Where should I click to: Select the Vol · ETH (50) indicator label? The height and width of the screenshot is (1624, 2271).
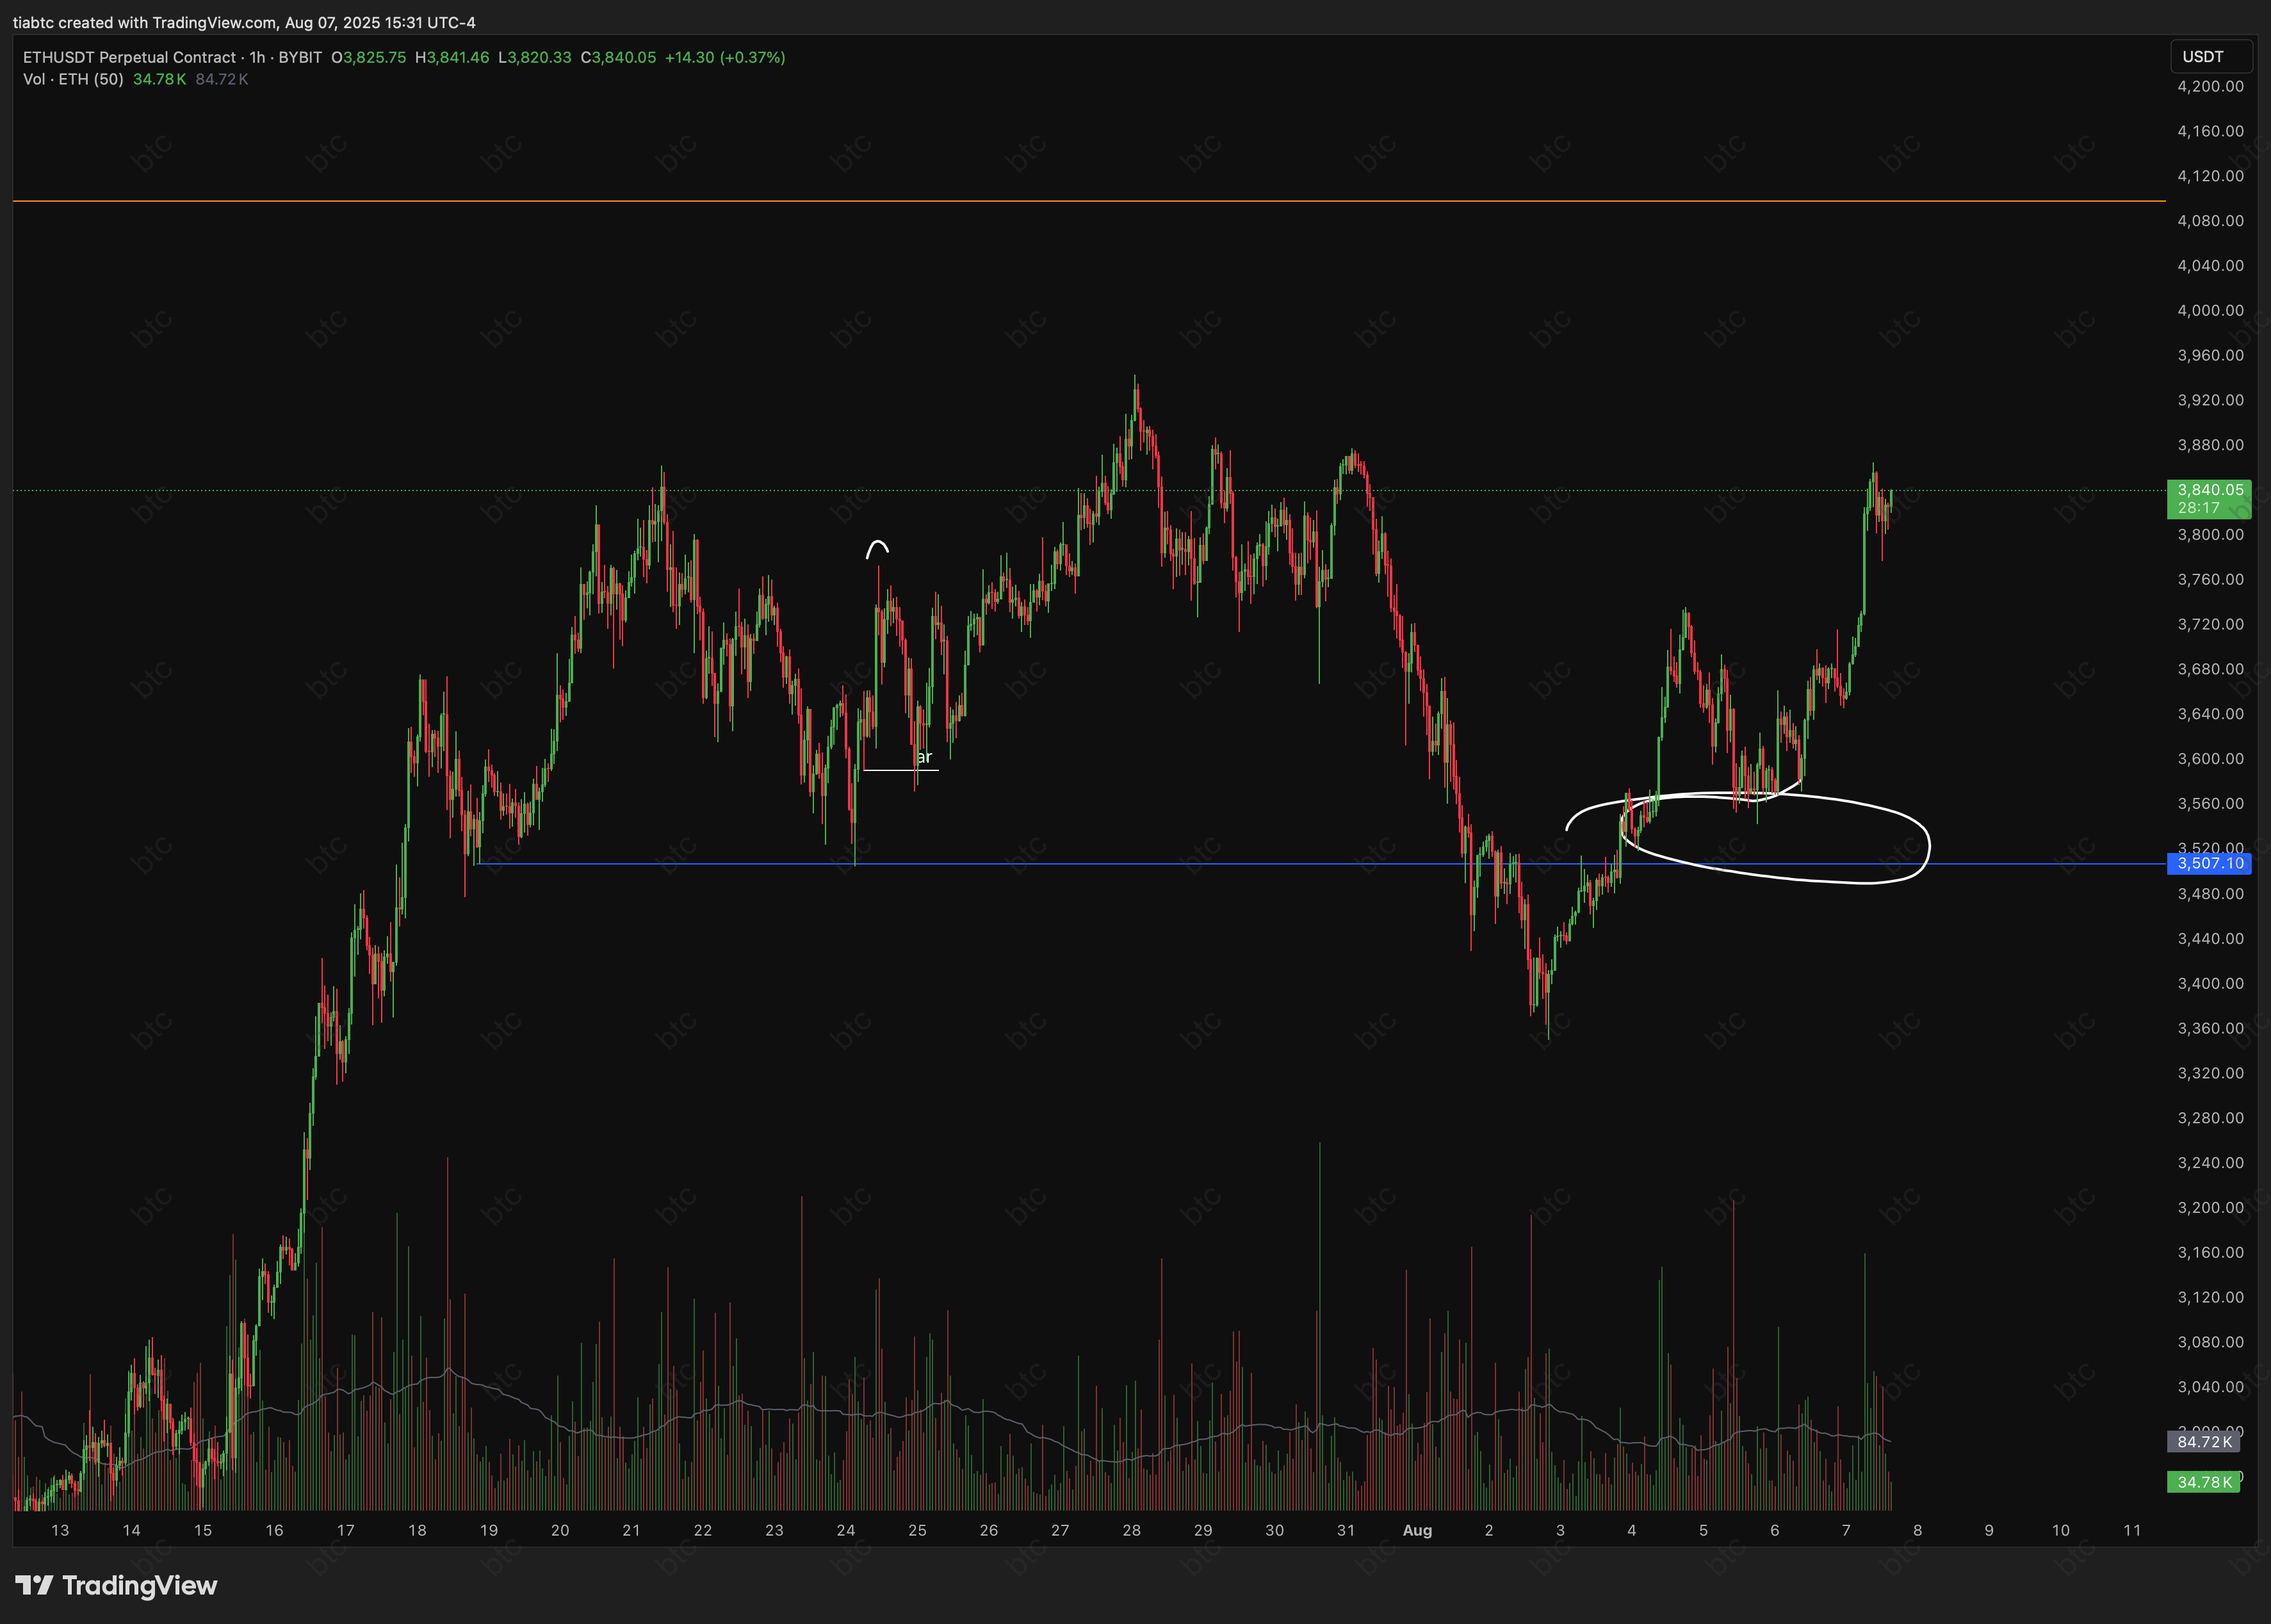pos(73,79)
